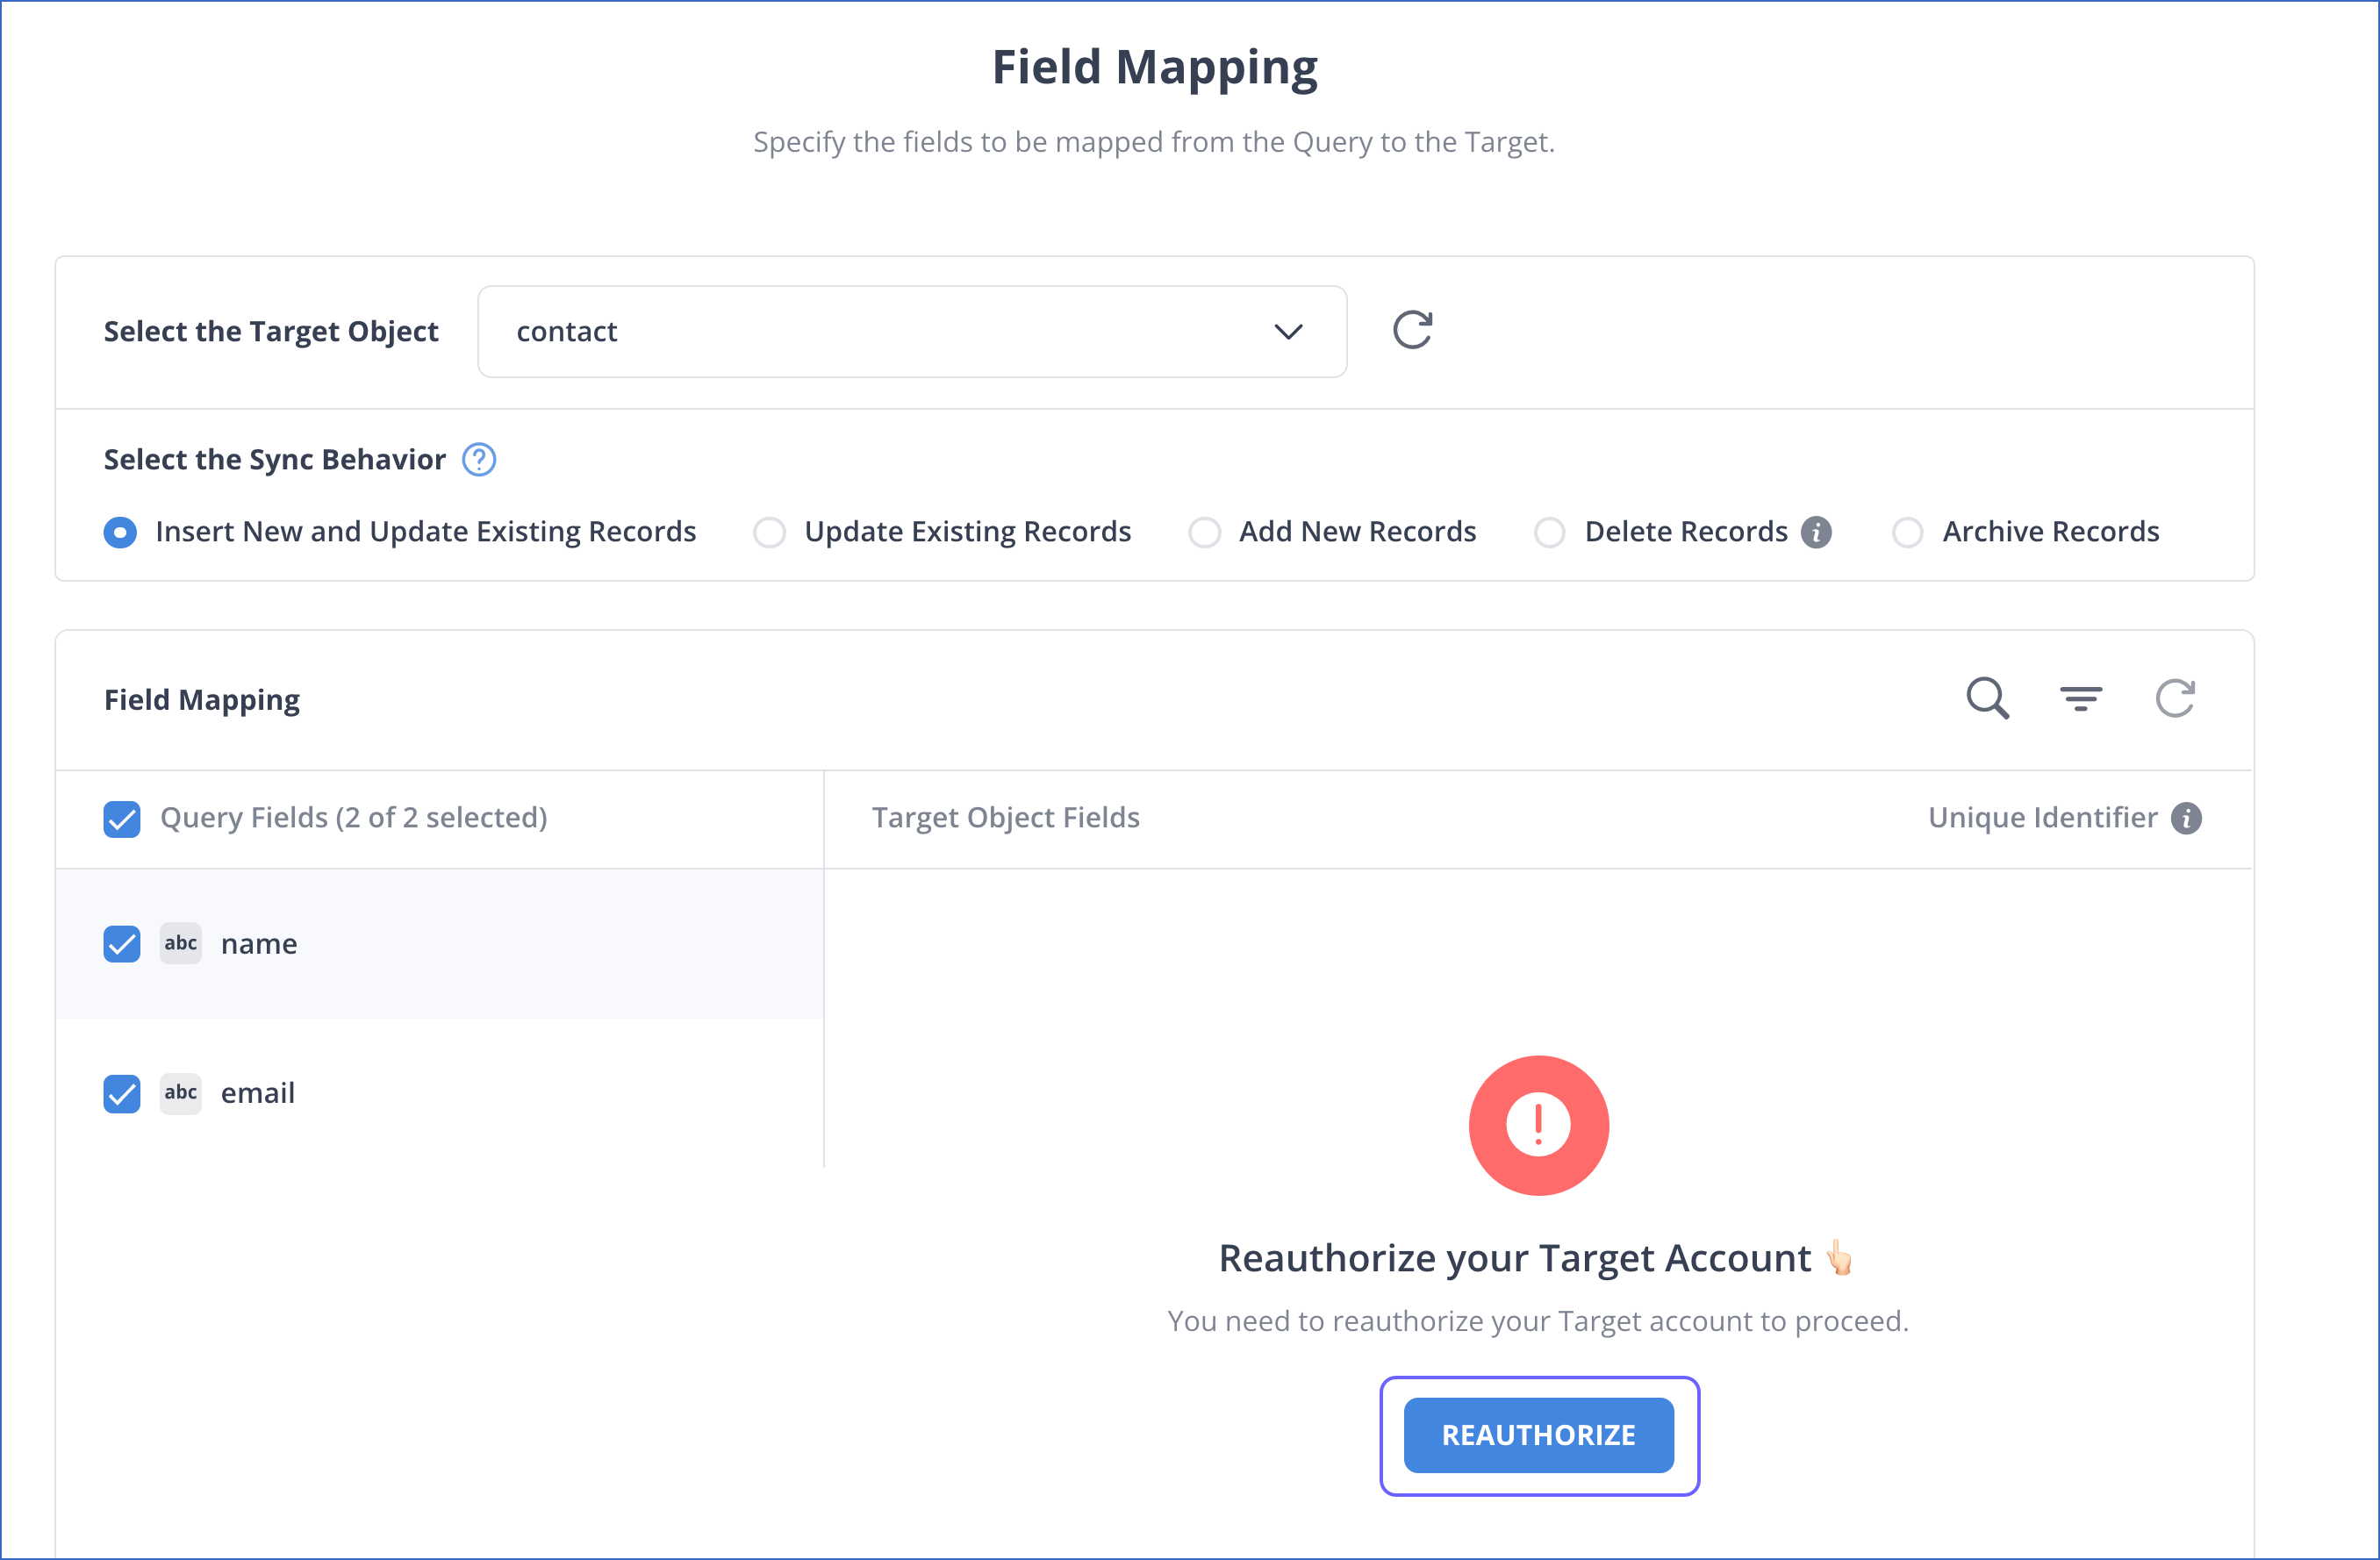
Task: Click the Target Object Fields column header
Action: [1005, 817]
